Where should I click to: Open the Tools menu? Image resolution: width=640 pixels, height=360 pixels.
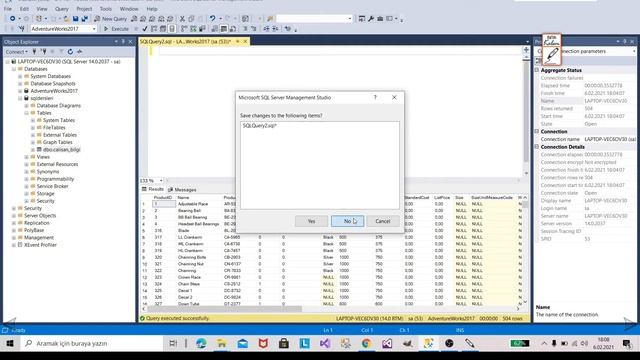point(105,9)
